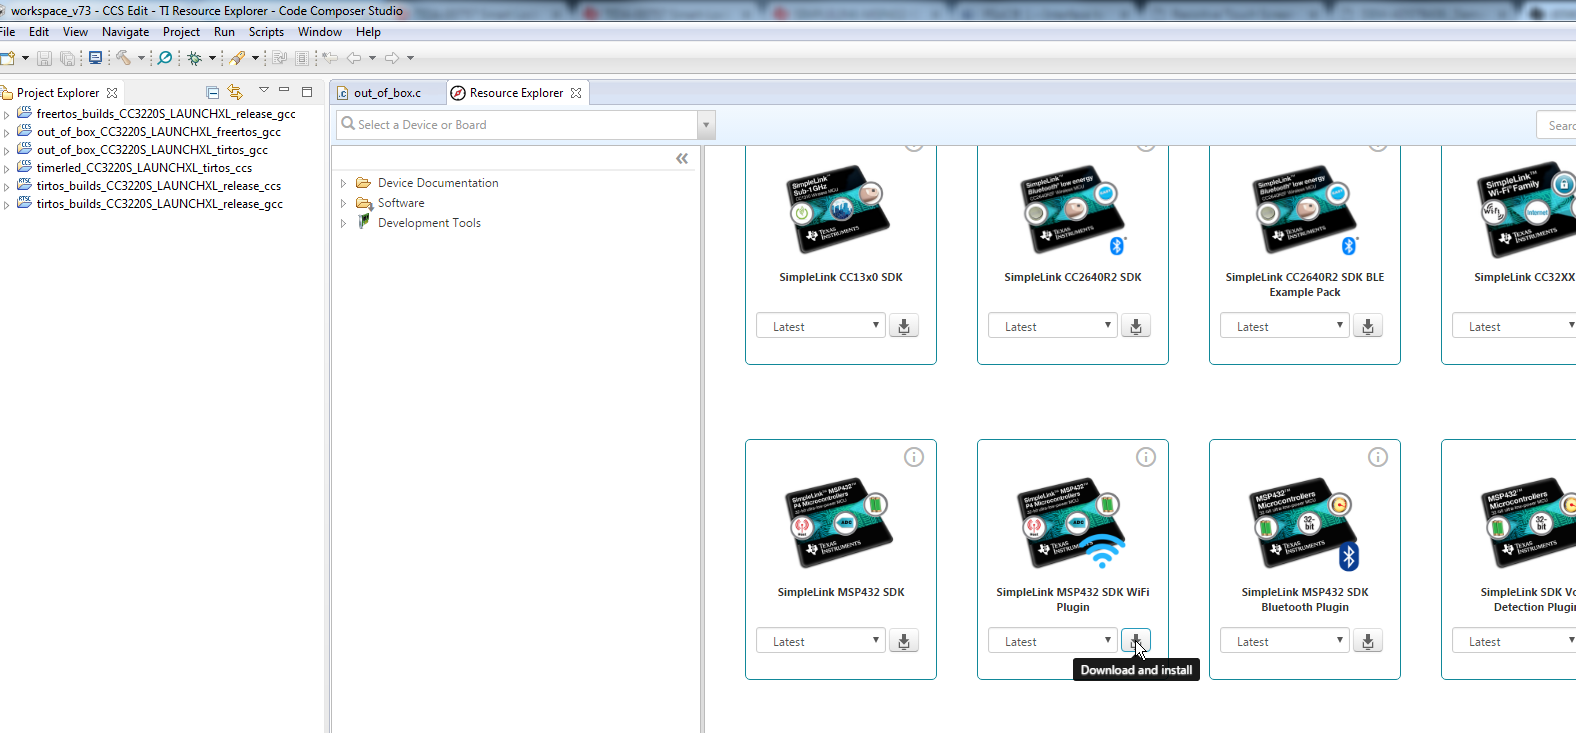Download and install SimpleLink CC13x0 SDK
The height and width of the screenshot is (733, 1576).
tap(904, 326)
